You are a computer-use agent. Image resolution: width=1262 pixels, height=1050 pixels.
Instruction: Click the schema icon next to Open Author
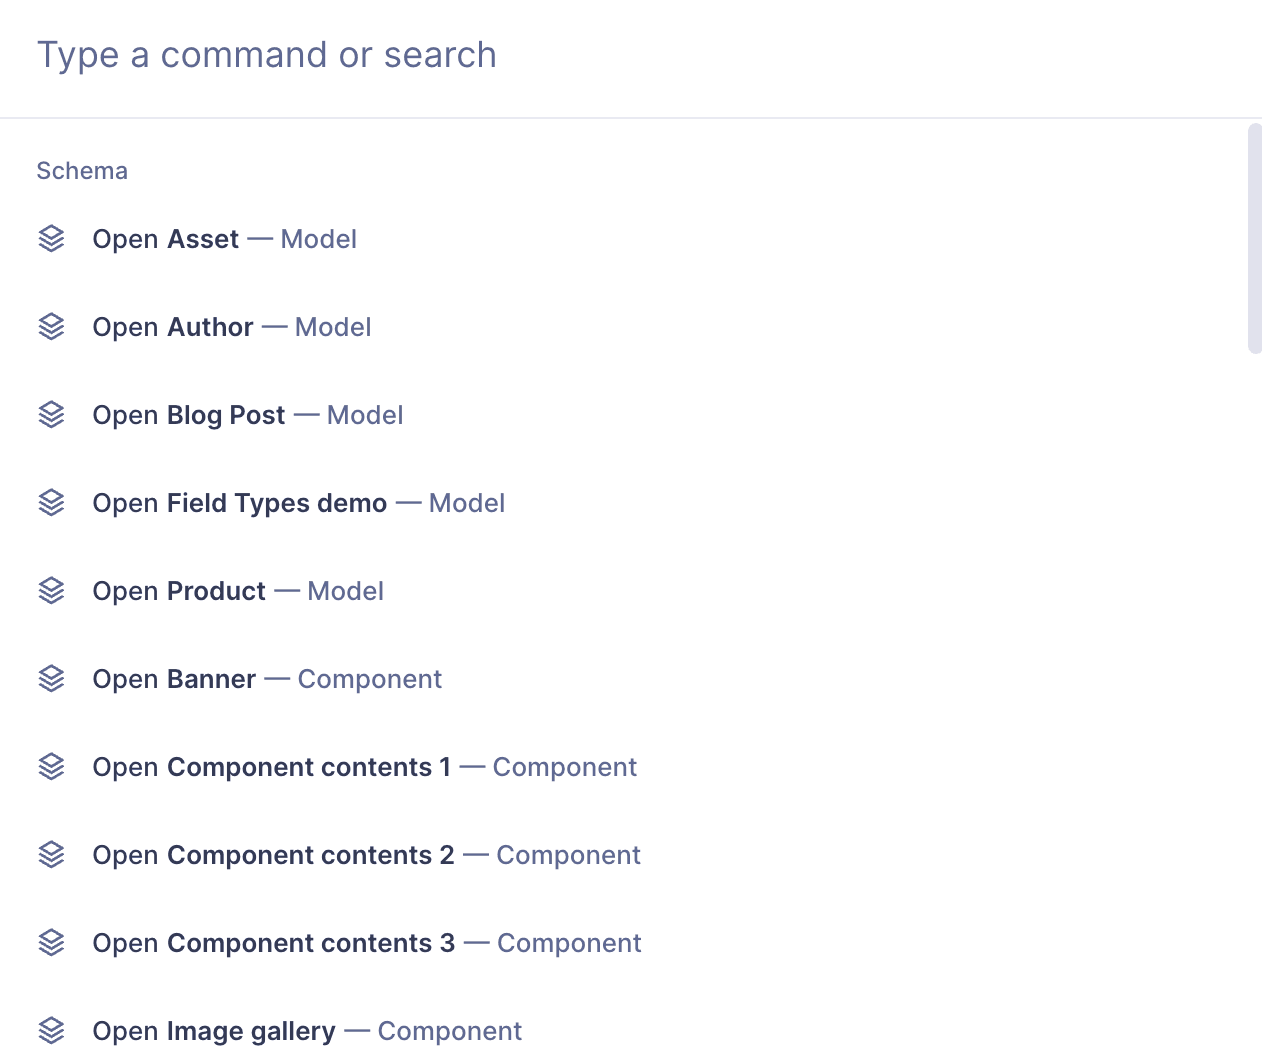click(51, 327)
